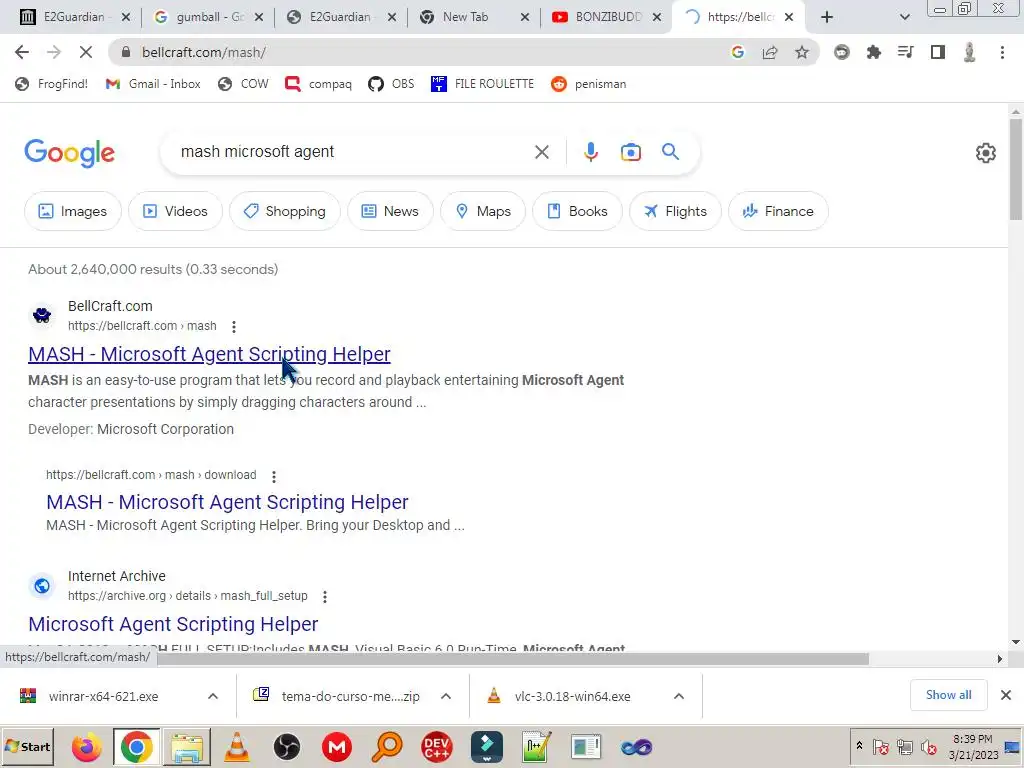
Task: Open MEGA app from the taskbar
Action: coord(337,747)
